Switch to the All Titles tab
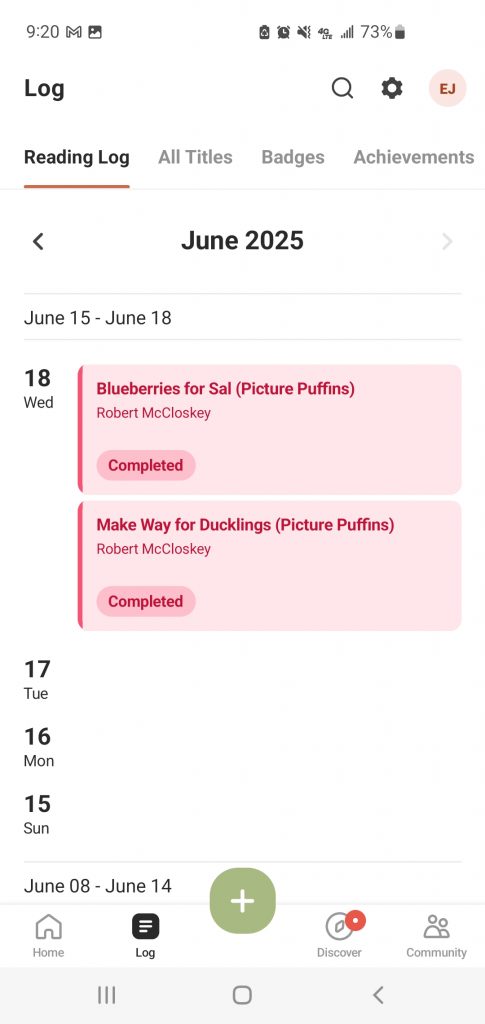This screenshot has height=1024, width=485. [195, 157]
